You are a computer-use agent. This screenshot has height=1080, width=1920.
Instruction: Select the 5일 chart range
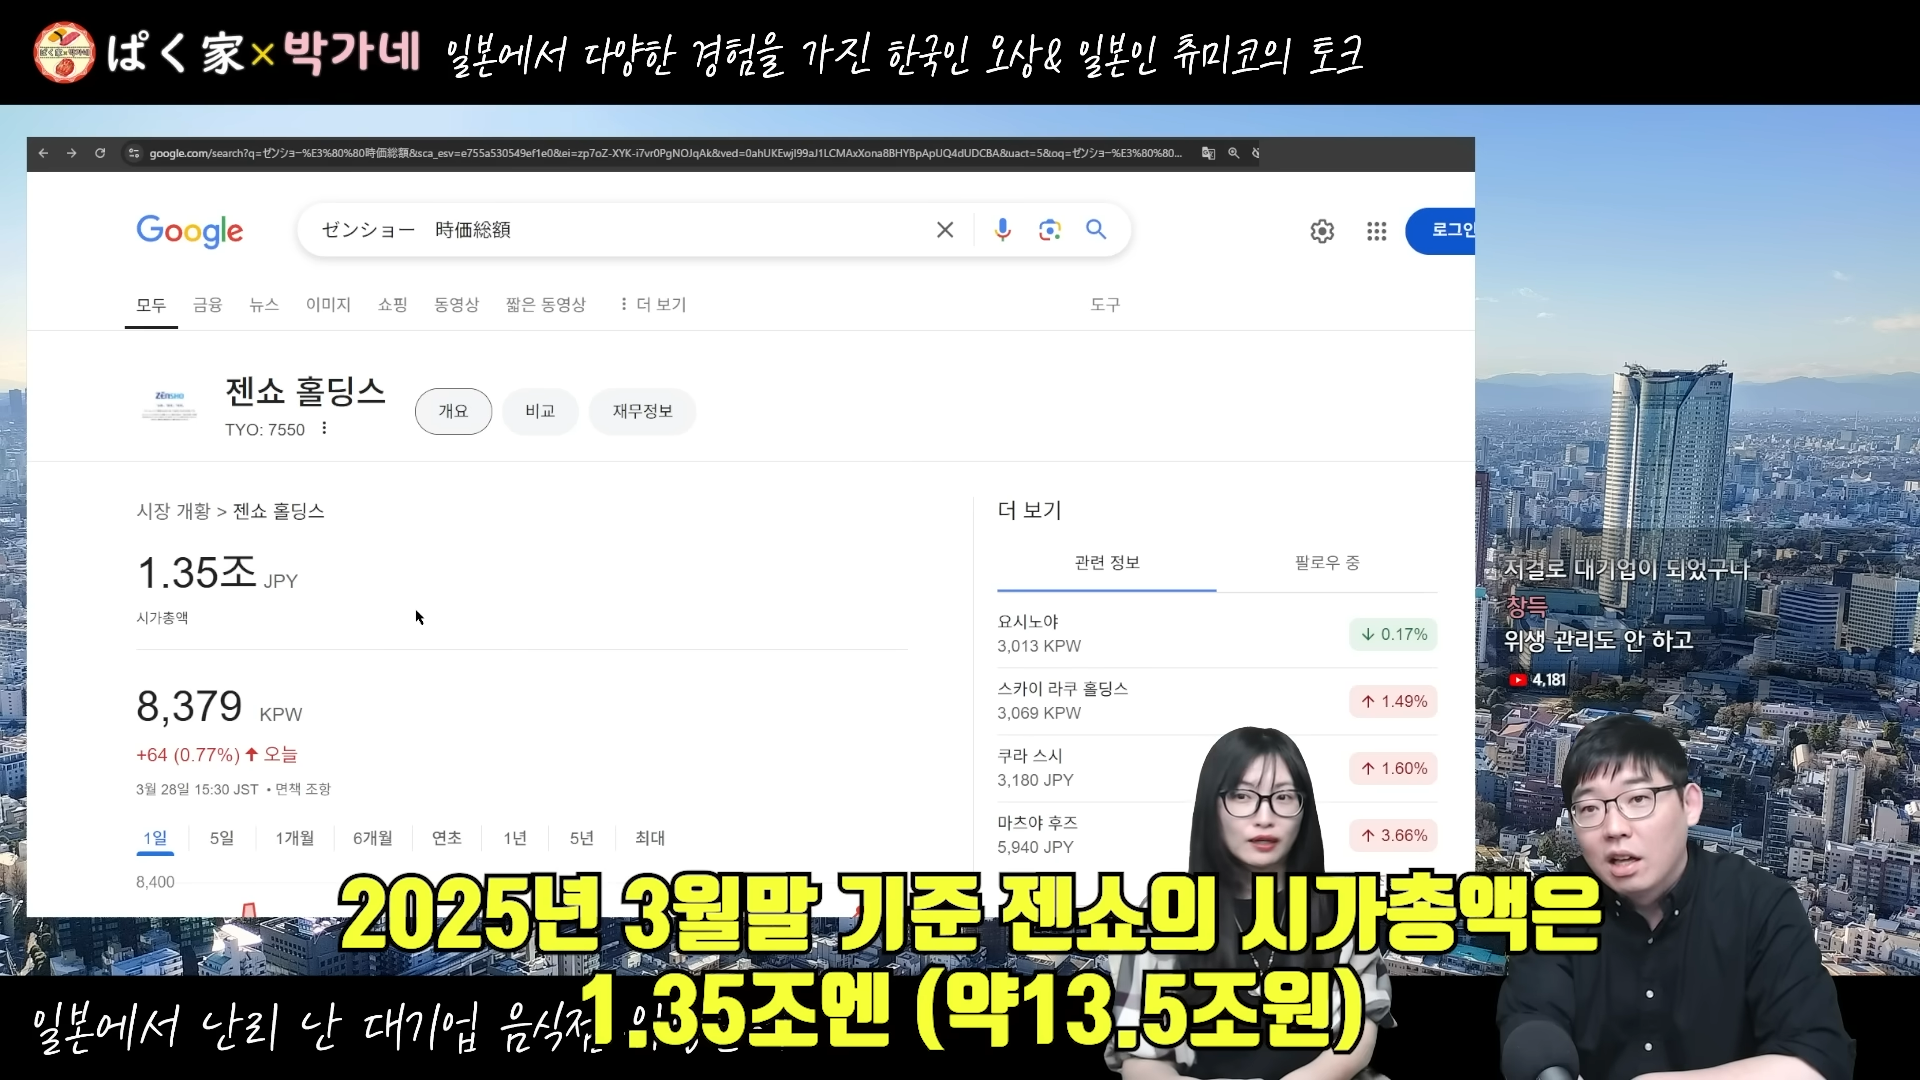coord(222,838)
